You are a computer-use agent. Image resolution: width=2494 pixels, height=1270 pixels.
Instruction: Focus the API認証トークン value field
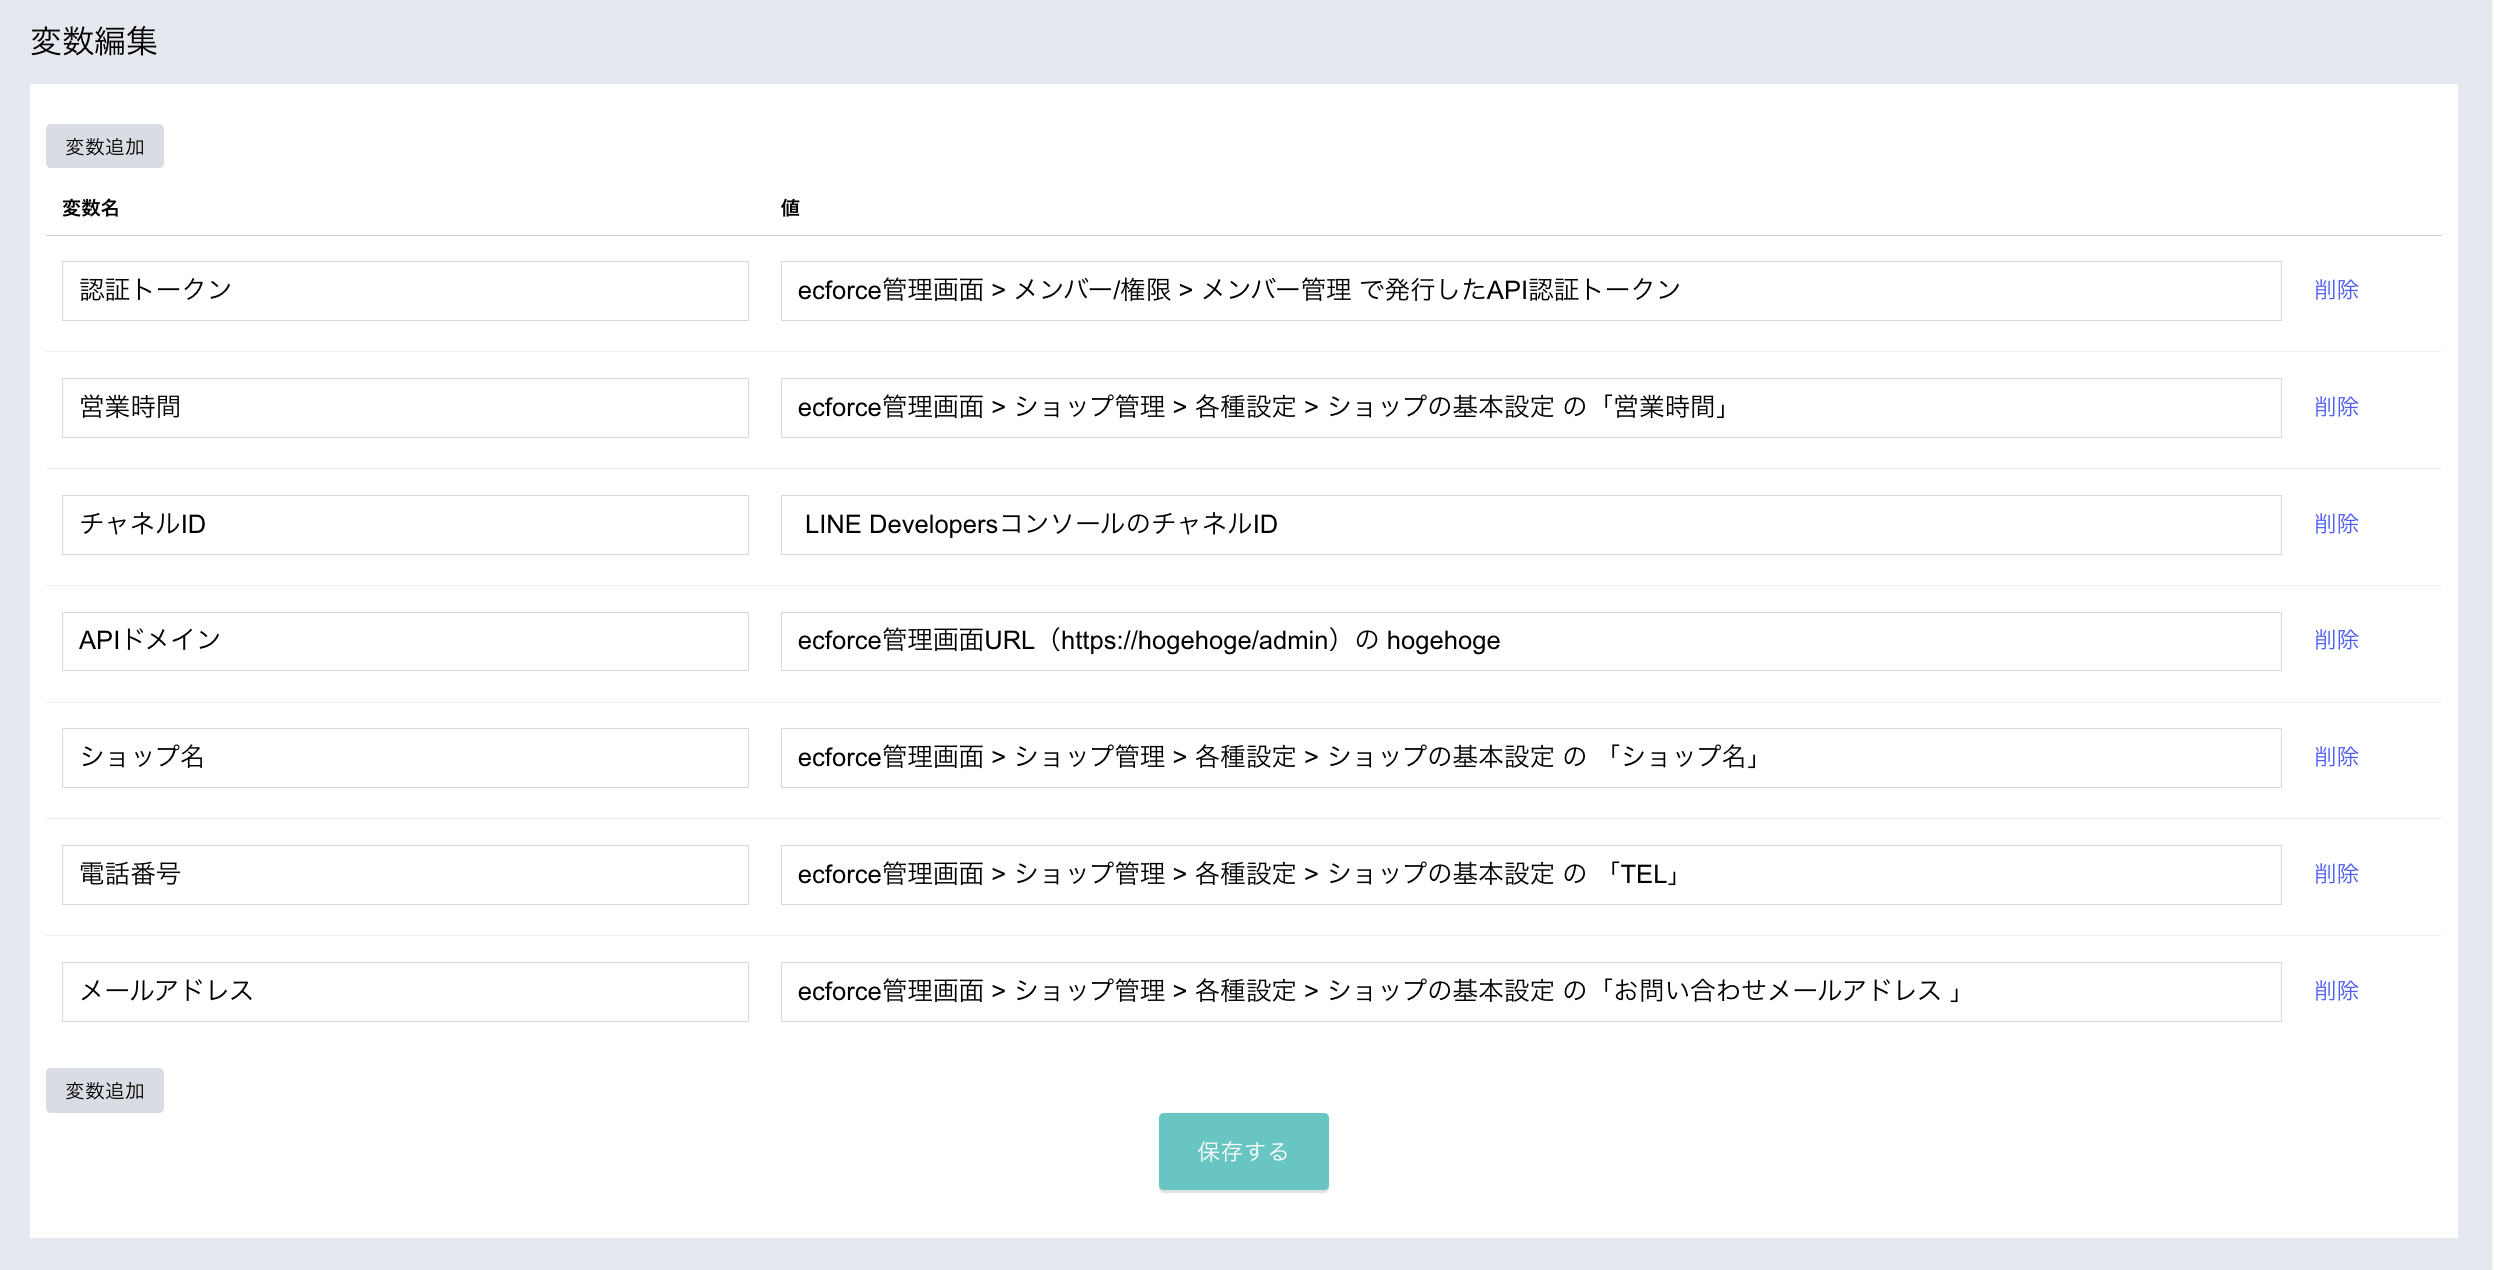pyautogui.click(x=1531, y=291)
